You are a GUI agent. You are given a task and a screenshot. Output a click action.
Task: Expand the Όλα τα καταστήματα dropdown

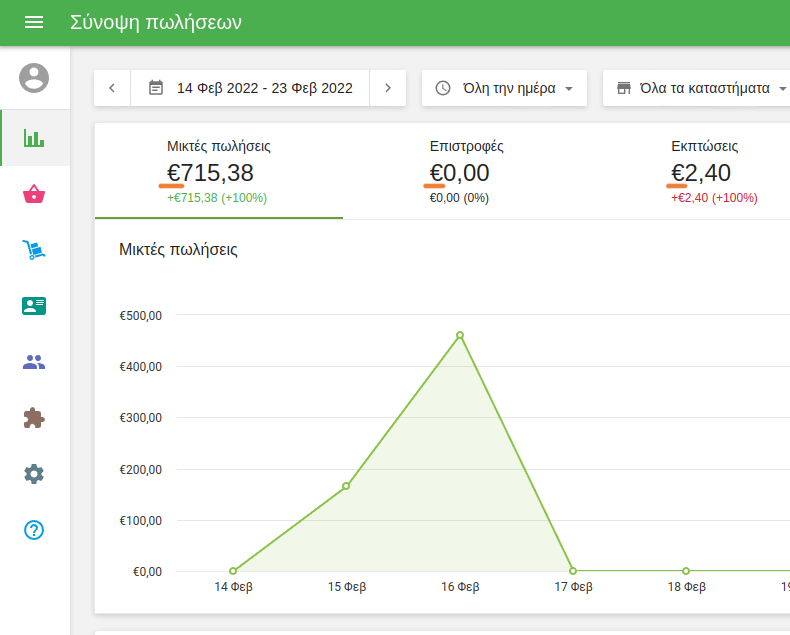(695, 88)
